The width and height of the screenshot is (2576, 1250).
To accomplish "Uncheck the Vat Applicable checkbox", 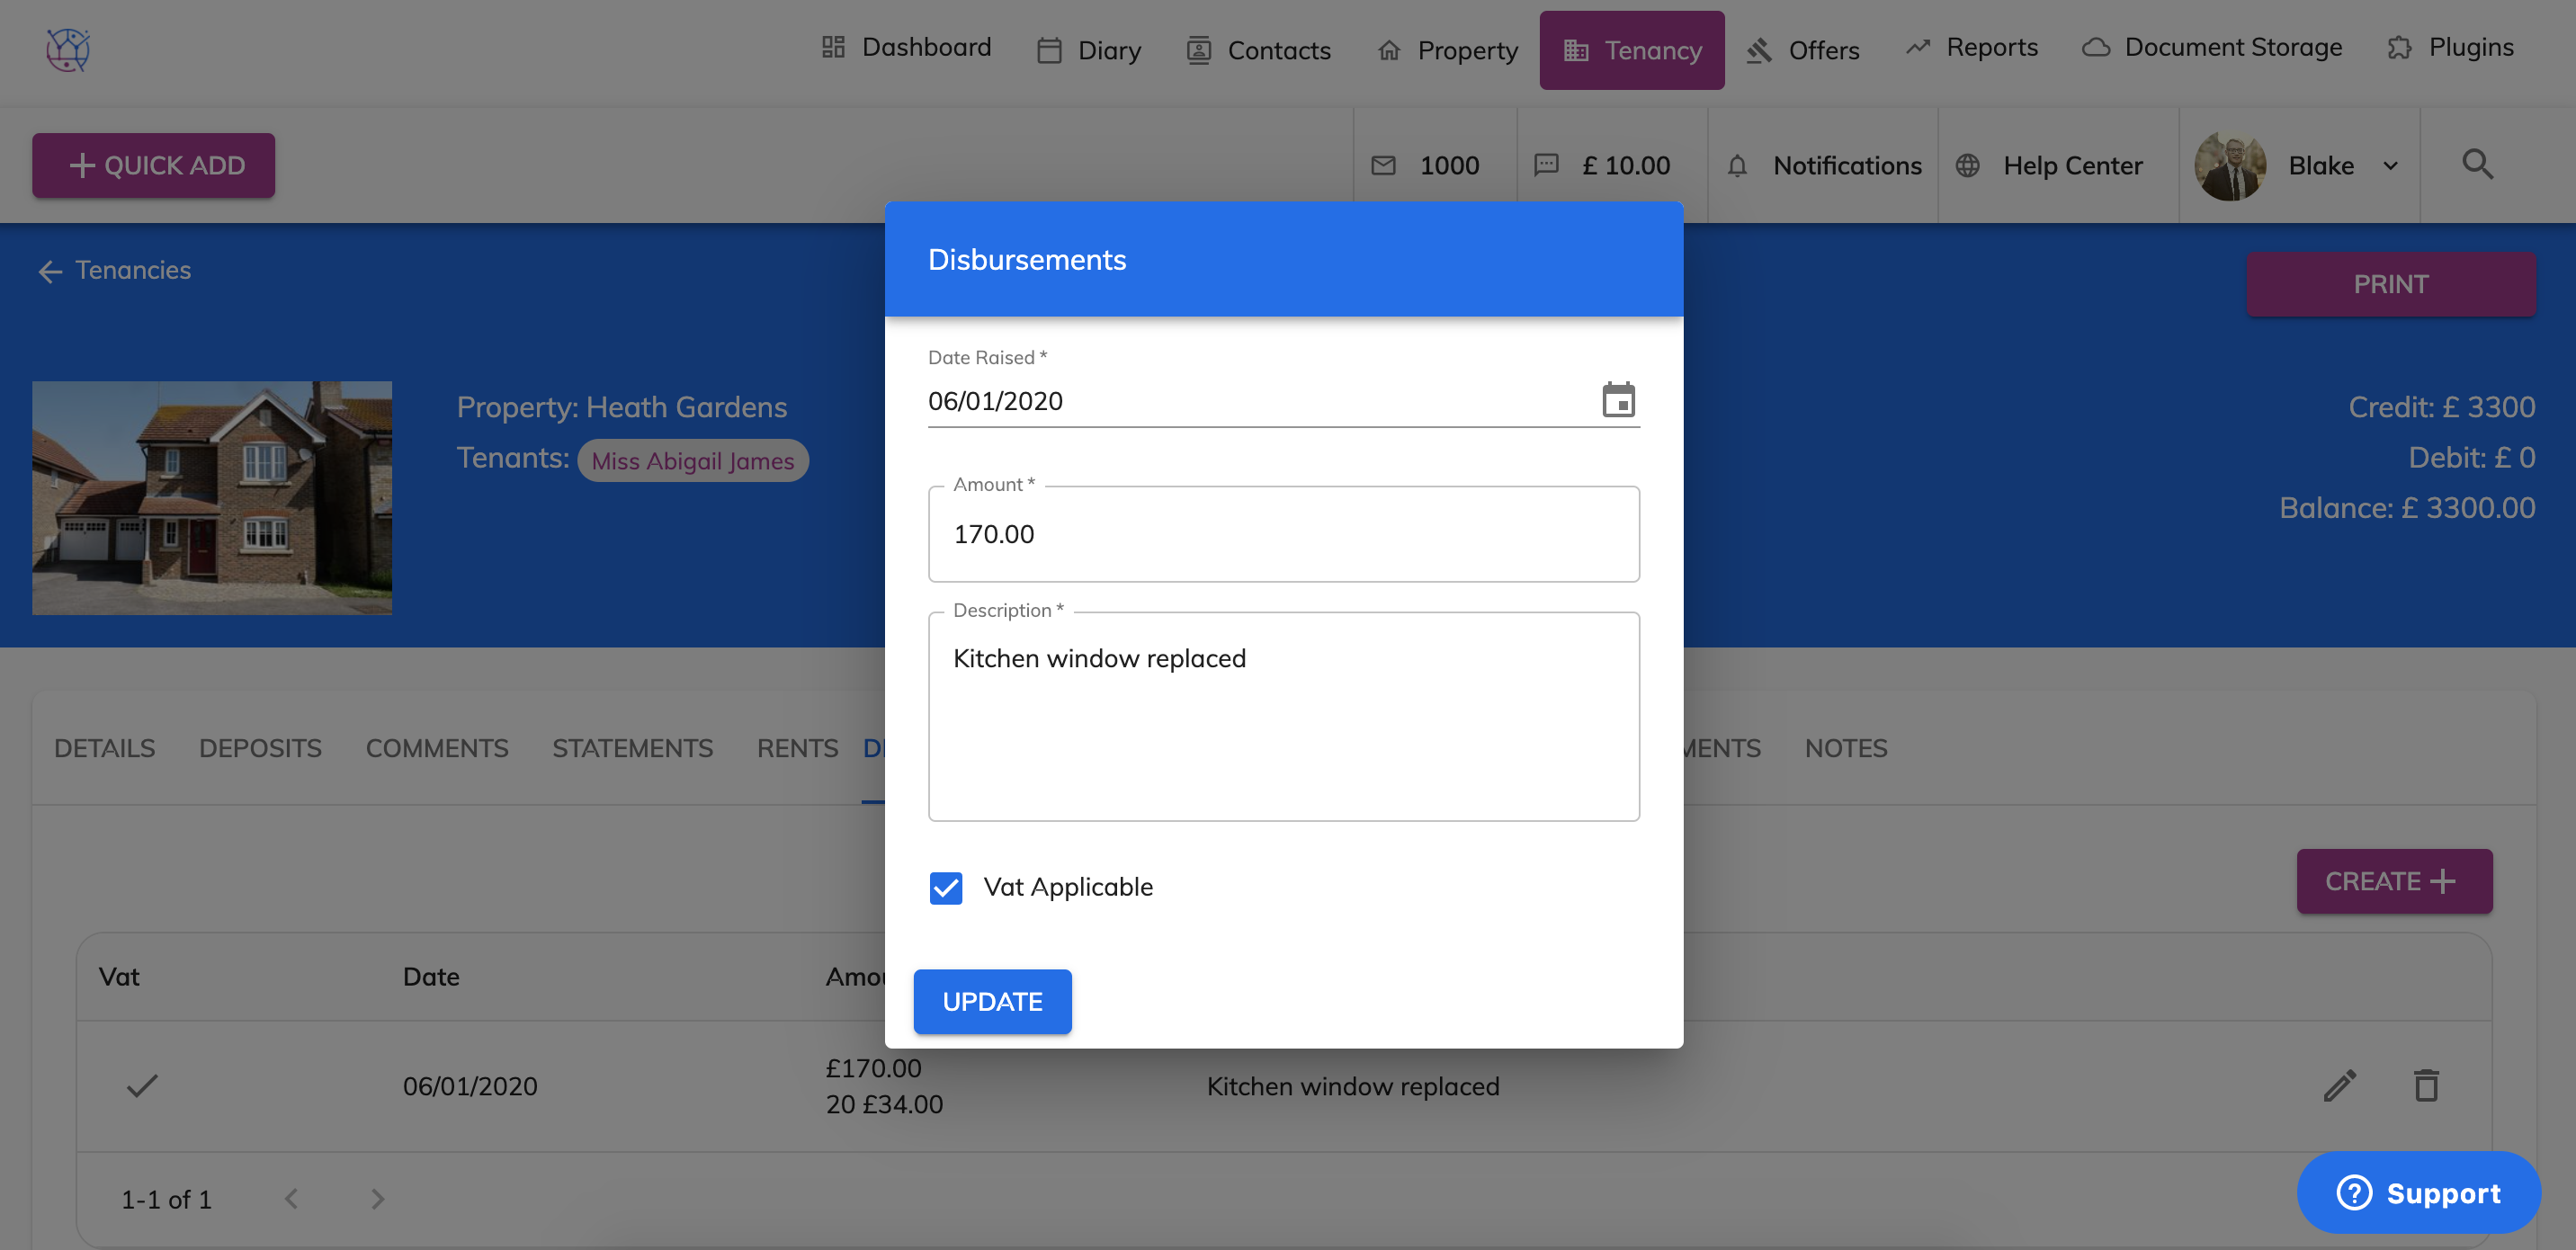I will tap(945, 887).
